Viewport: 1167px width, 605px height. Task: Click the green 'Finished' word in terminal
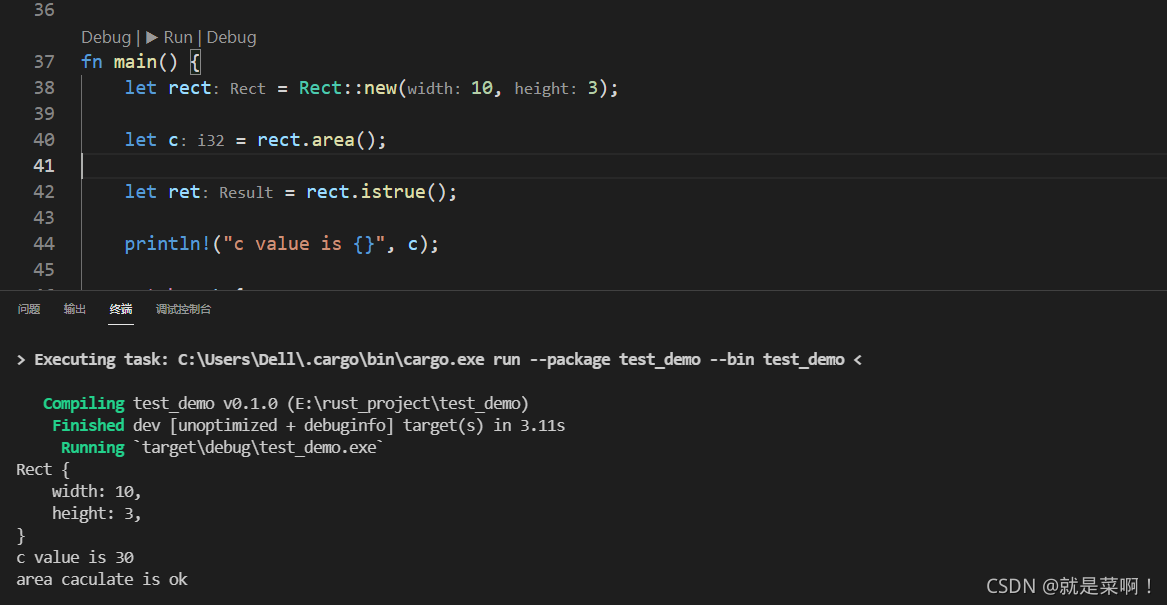(x=88, y=426)
